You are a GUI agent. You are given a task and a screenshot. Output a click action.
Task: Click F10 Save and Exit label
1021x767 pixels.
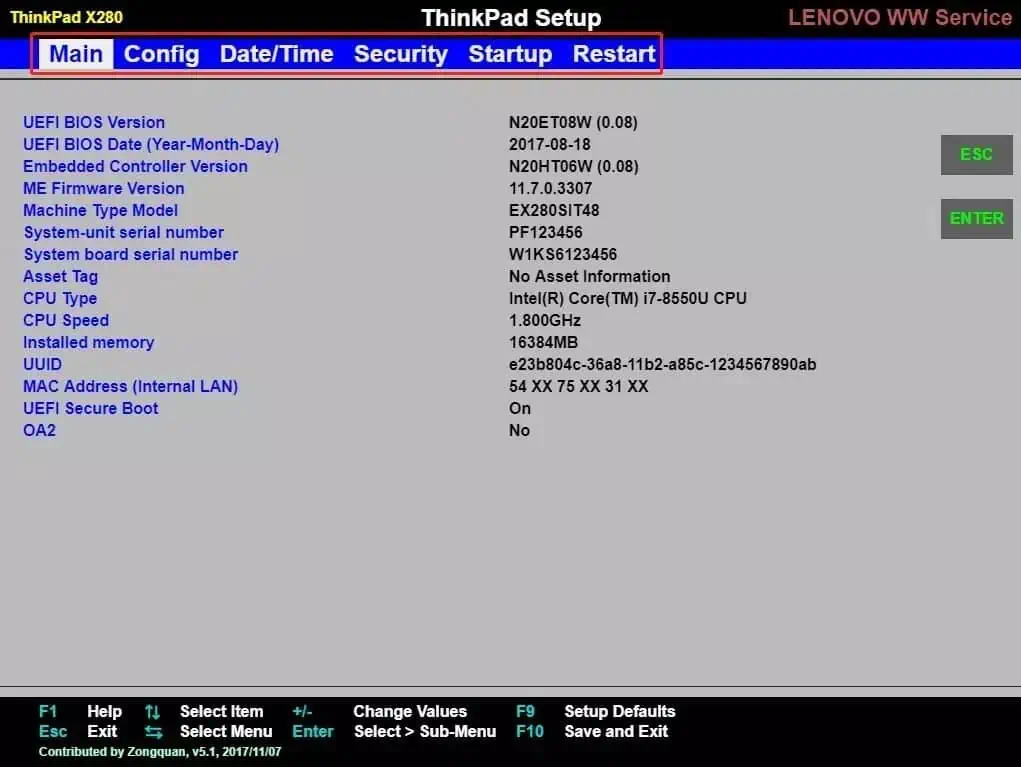tap(592, 732)
